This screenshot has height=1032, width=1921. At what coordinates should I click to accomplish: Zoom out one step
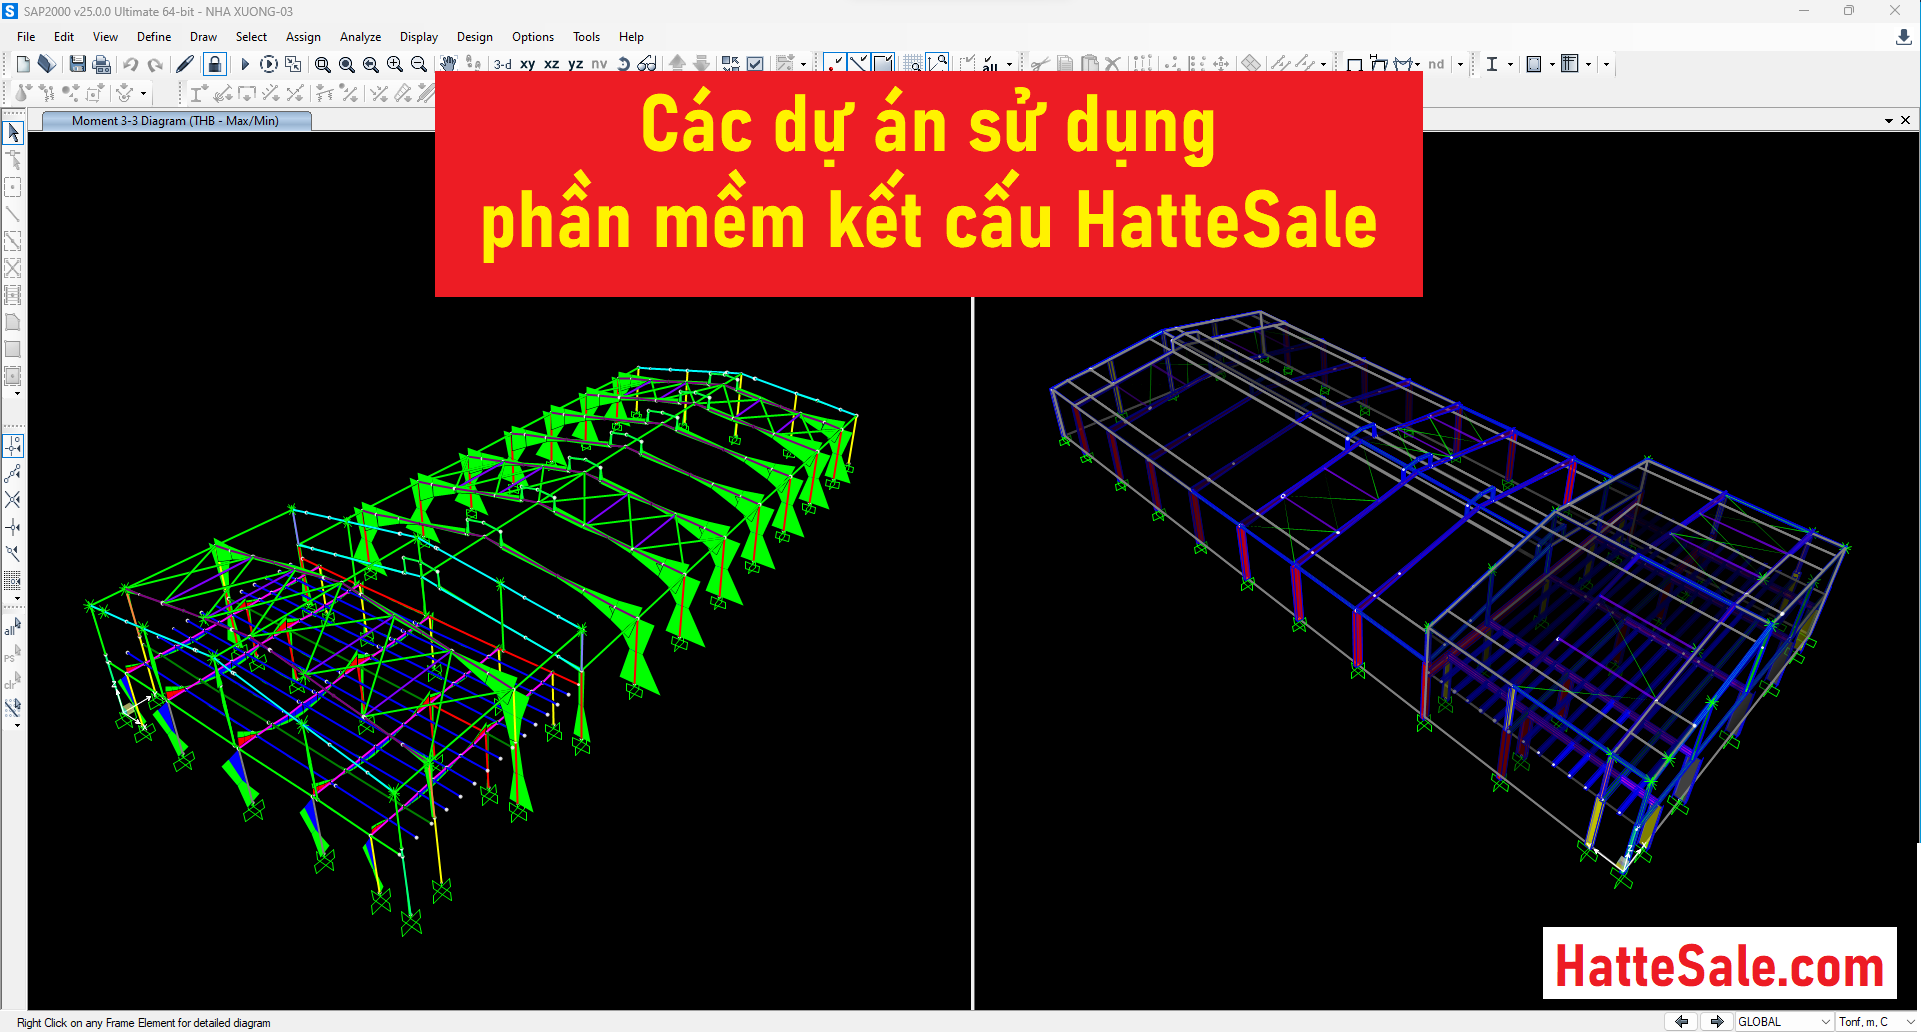point(418,64)
